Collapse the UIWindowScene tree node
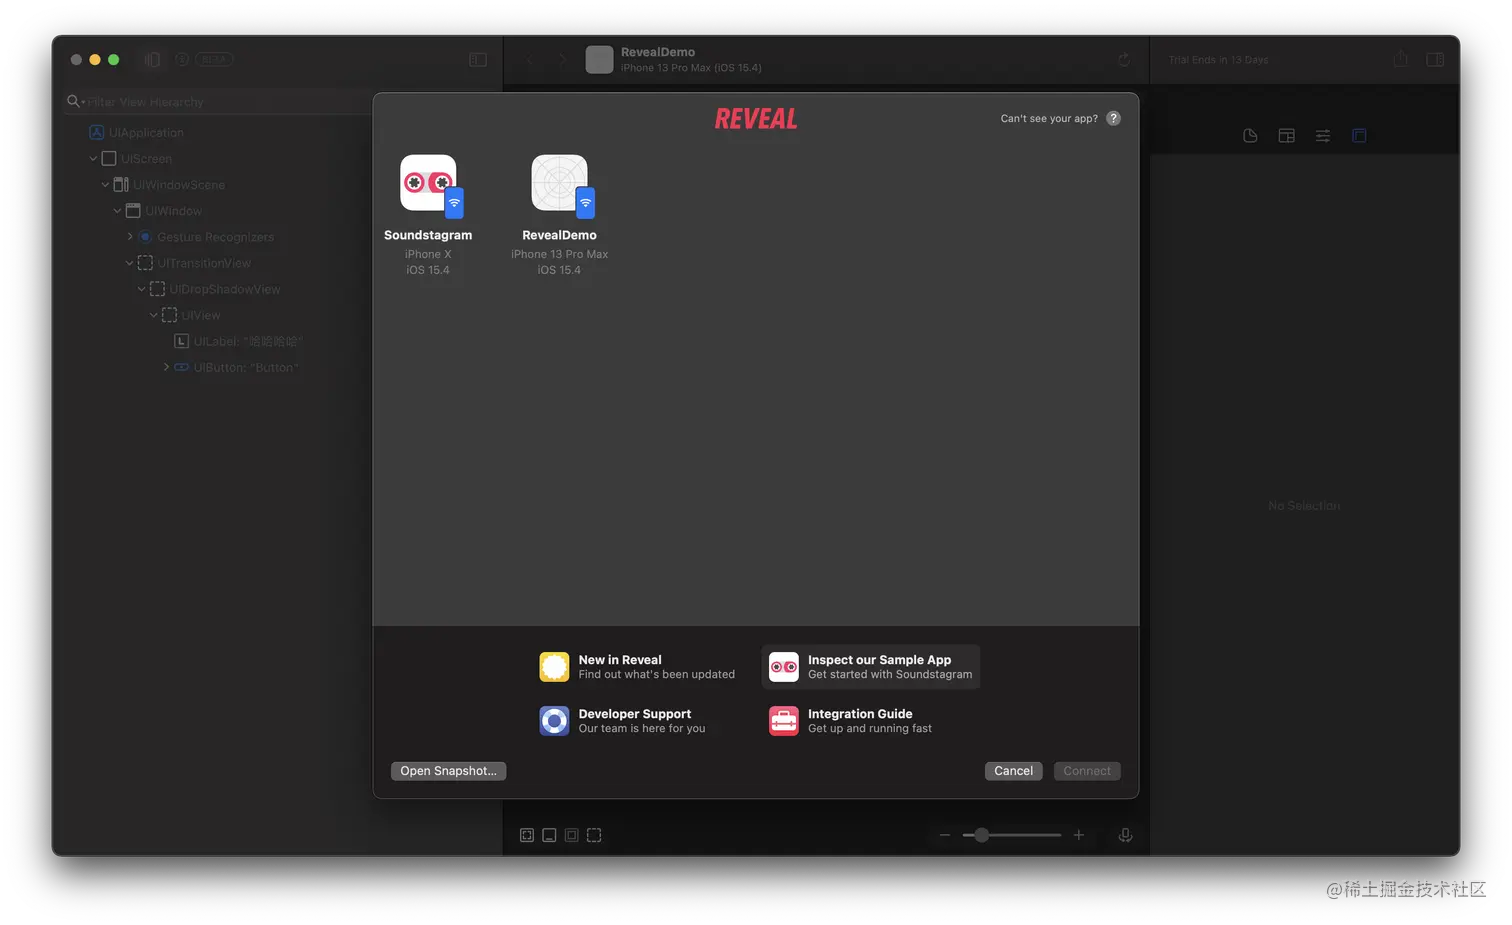 (x=105, y=184)
